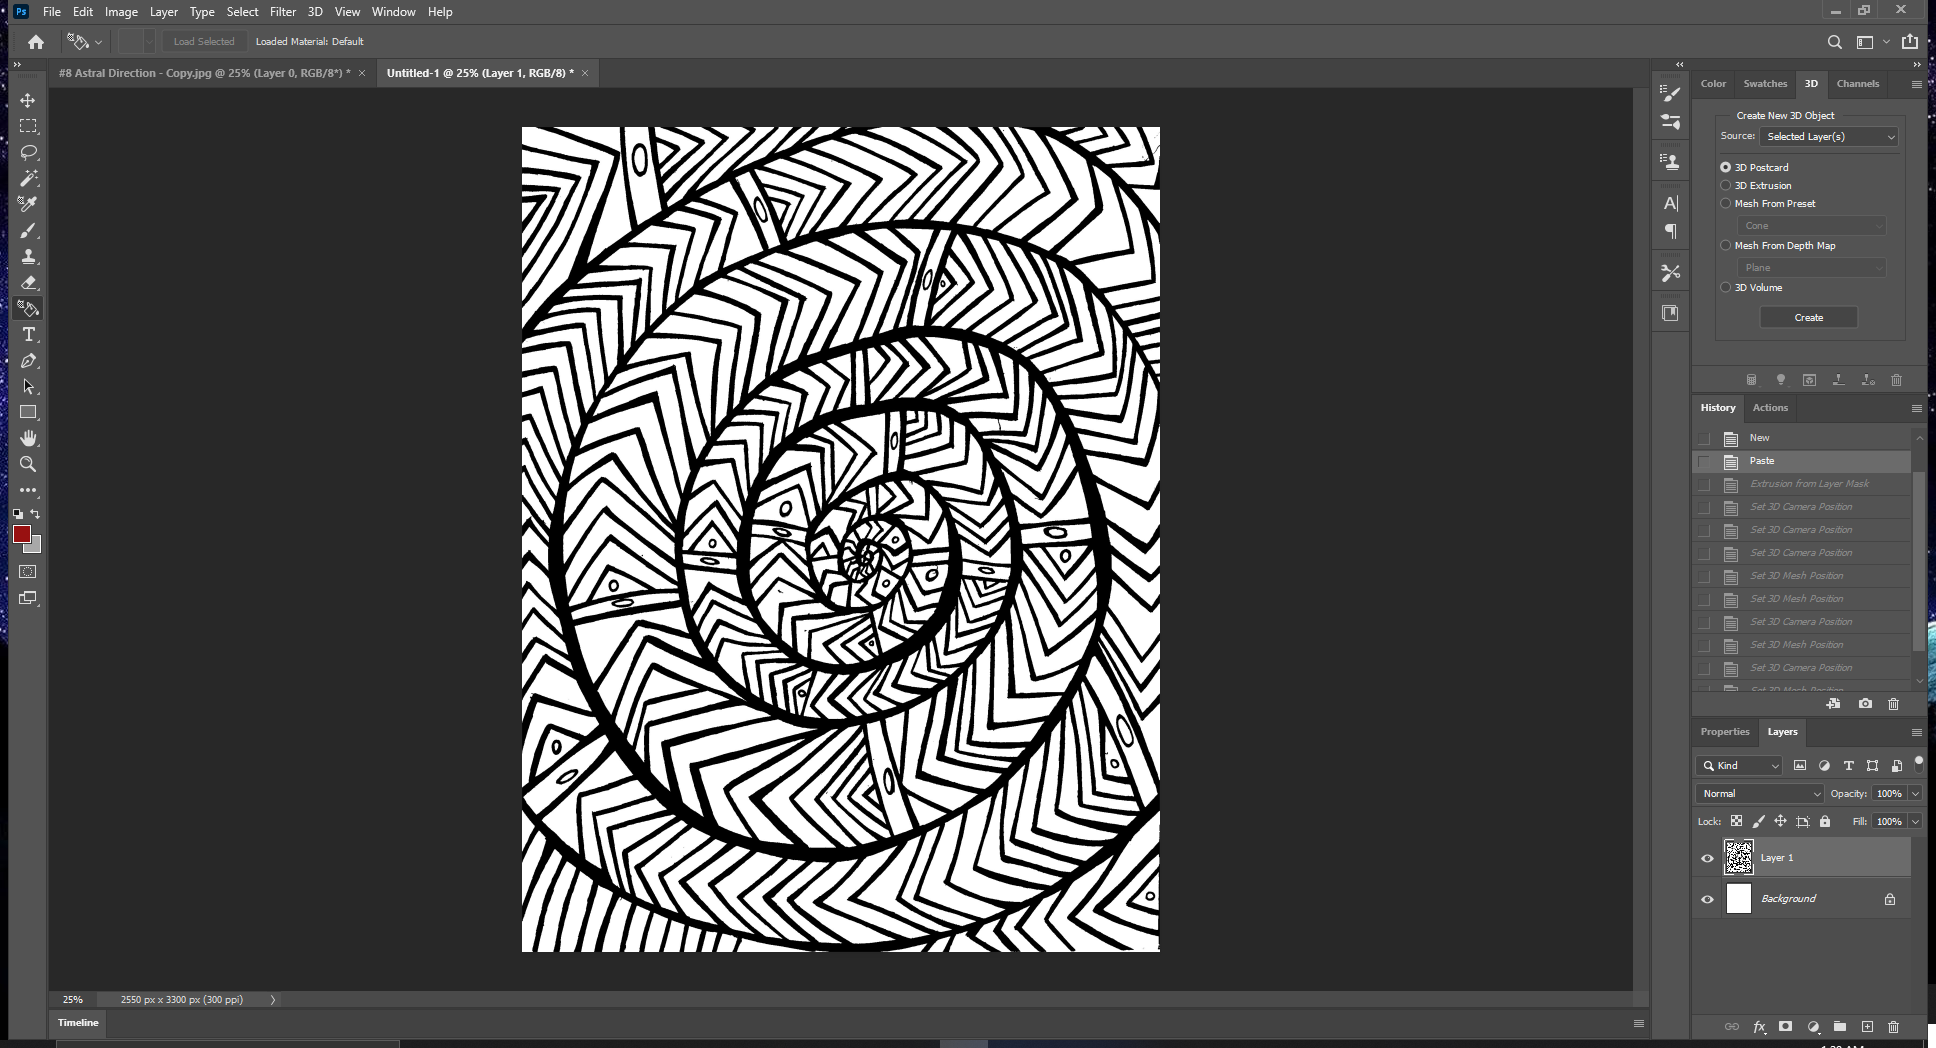
Task: Toggle Lock transparent pixels
Action: point(1736,821)
